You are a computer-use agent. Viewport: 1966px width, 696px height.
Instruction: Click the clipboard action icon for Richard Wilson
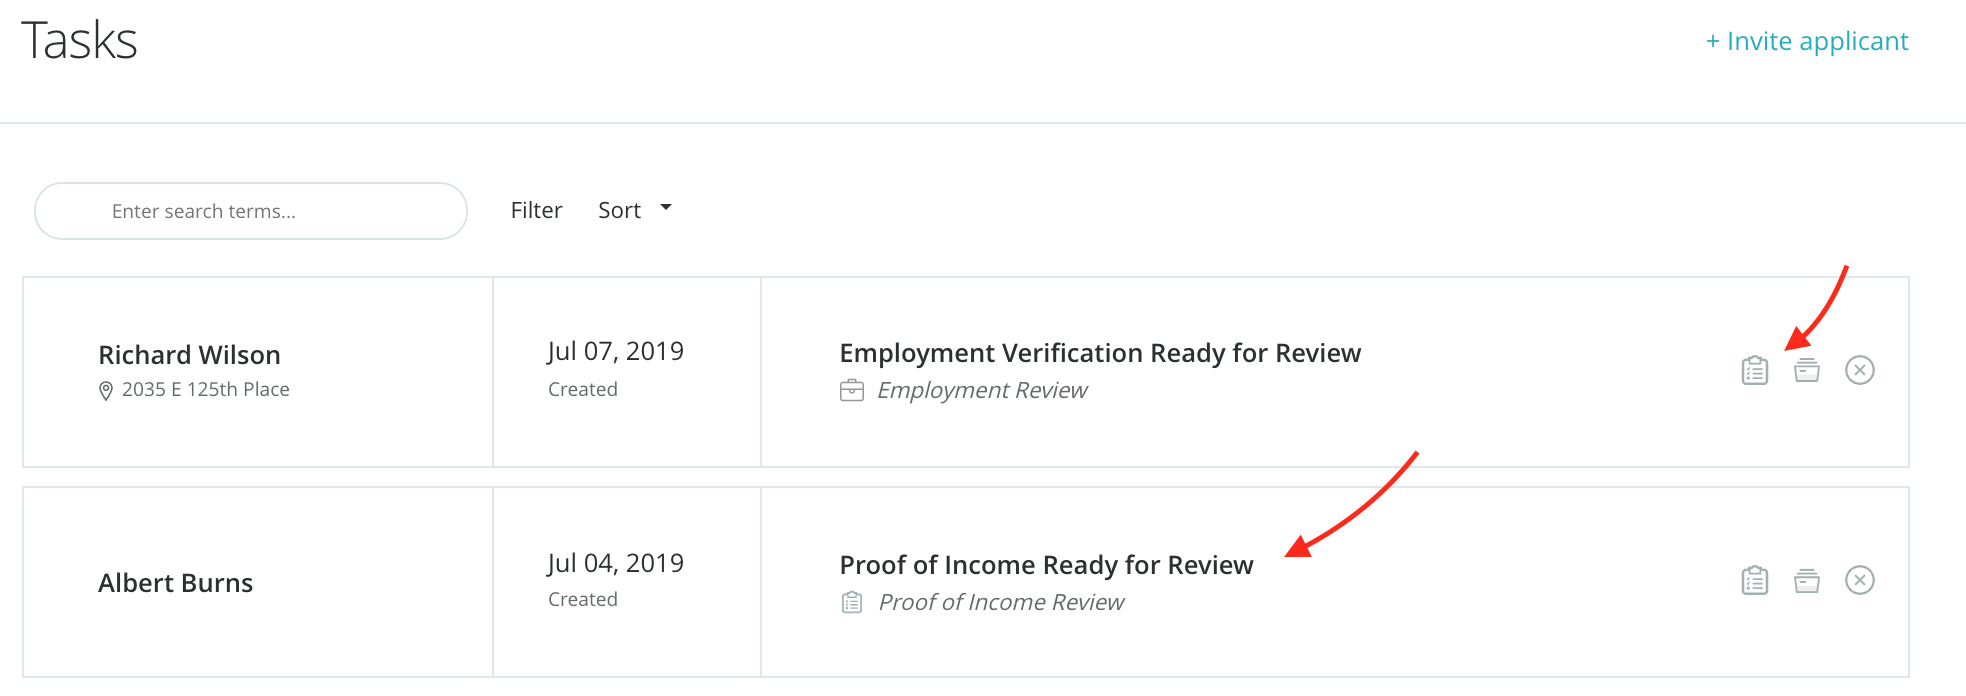click(x=1755, y=370)
